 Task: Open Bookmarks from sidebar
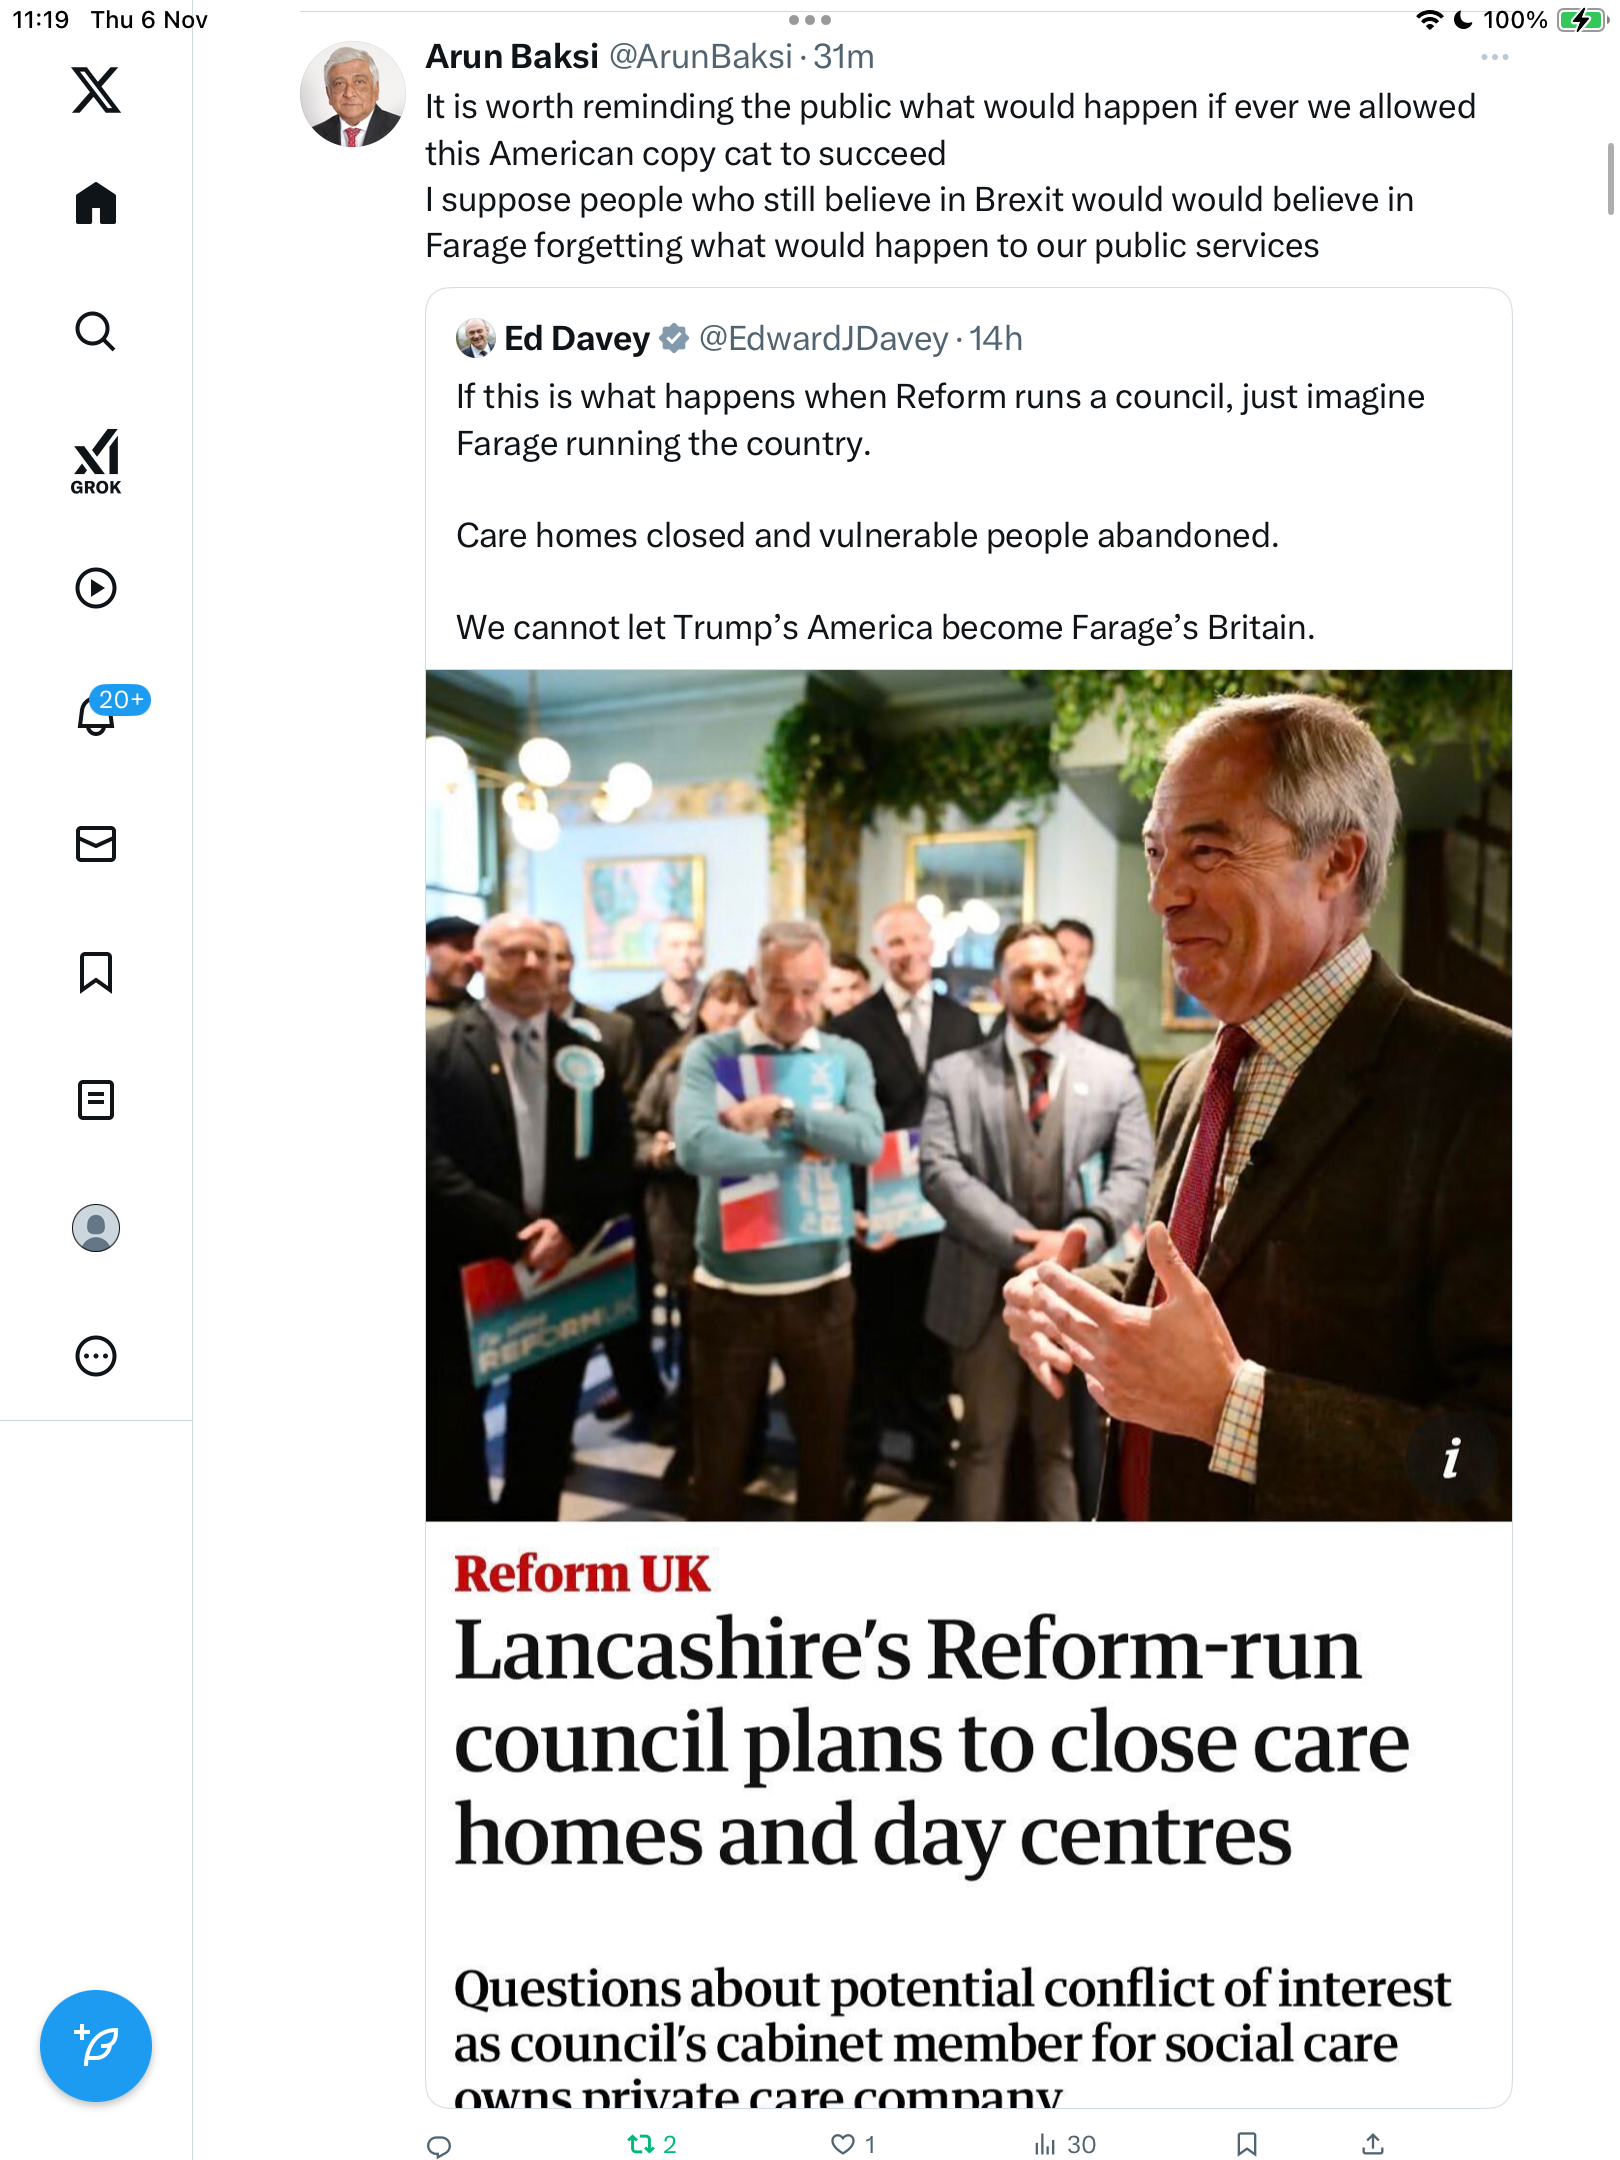click(x=96, y=972)
